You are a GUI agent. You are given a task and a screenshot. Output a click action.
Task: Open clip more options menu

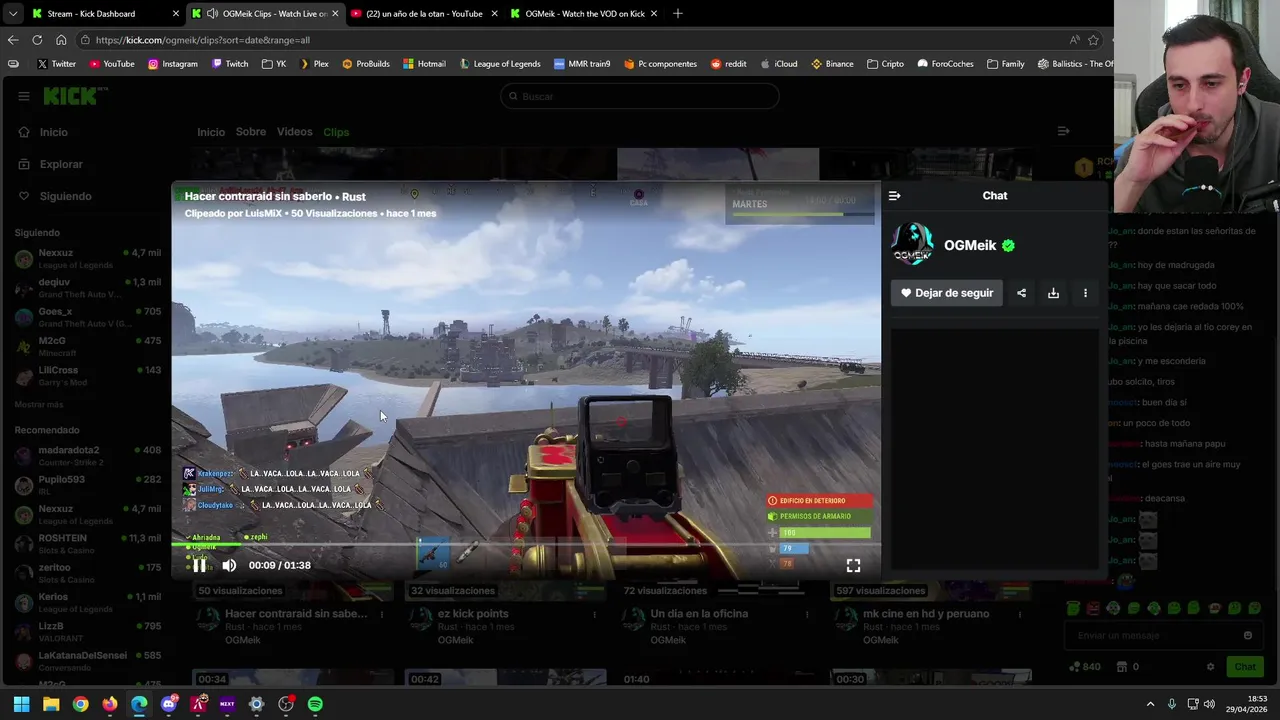click(x=1085, y=293)
